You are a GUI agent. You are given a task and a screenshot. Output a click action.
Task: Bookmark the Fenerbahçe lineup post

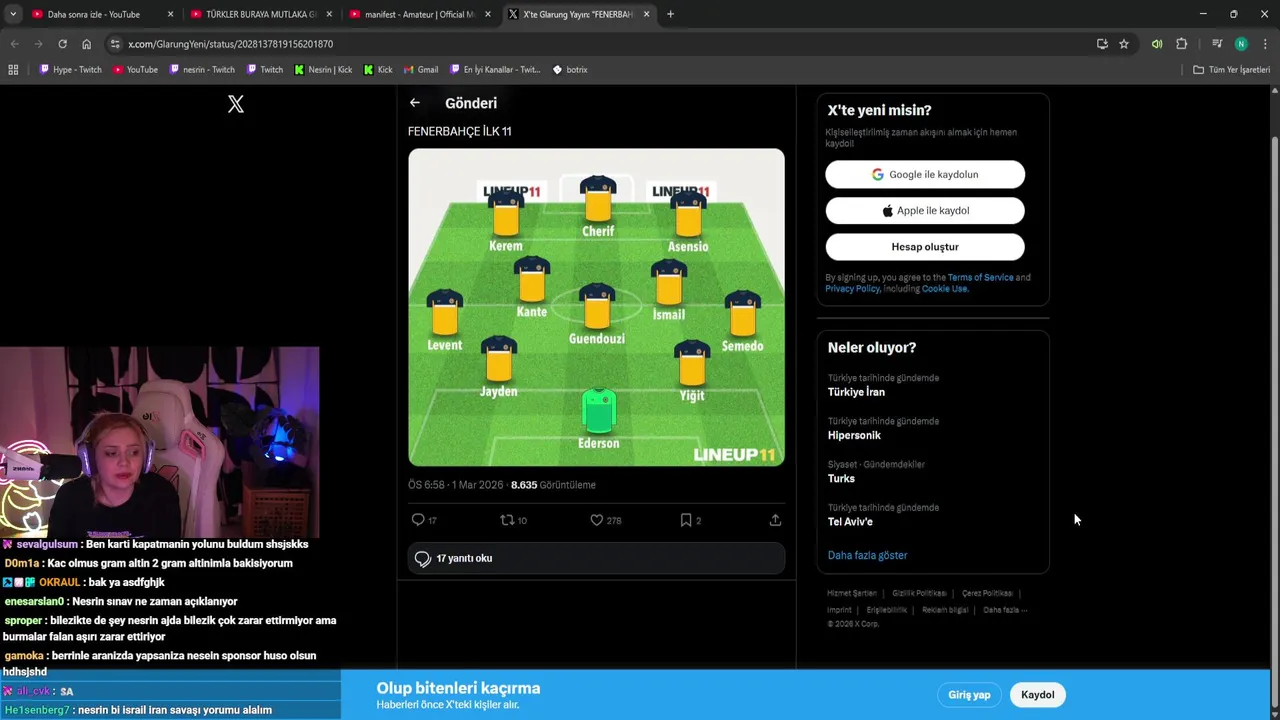(691, 520)
